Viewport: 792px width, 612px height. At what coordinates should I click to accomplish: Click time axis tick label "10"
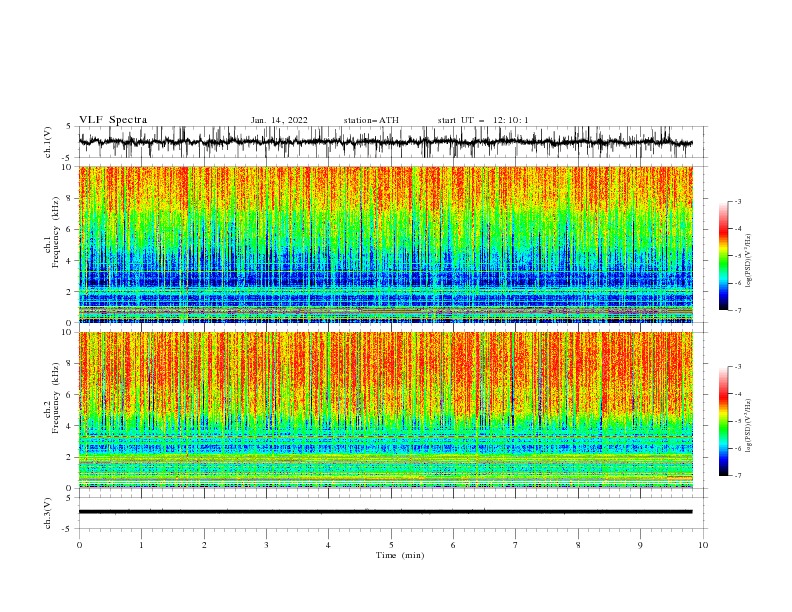coord(703,545)
